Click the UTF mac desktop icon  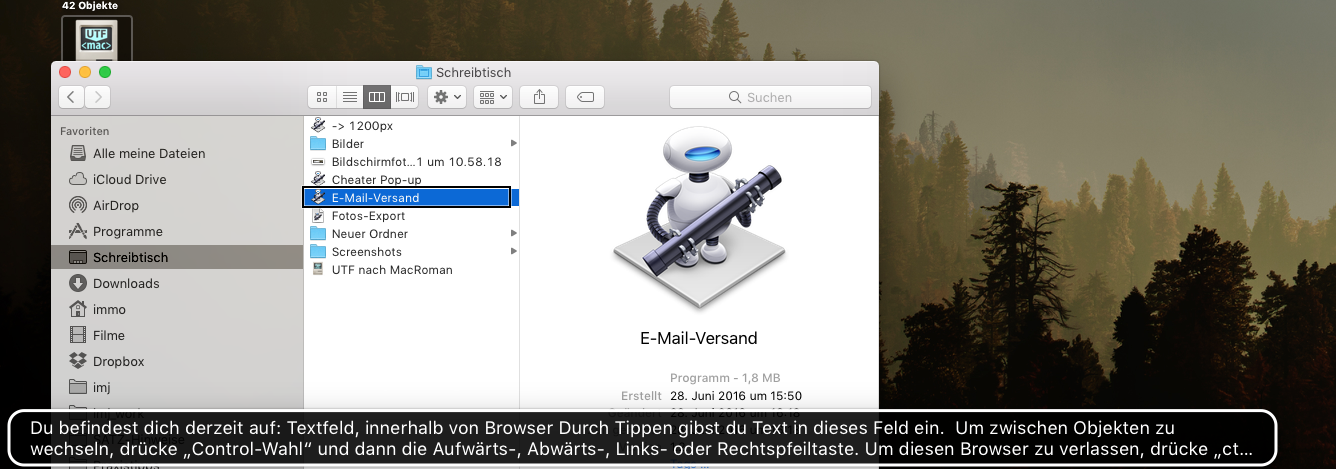tap(97, 39)
